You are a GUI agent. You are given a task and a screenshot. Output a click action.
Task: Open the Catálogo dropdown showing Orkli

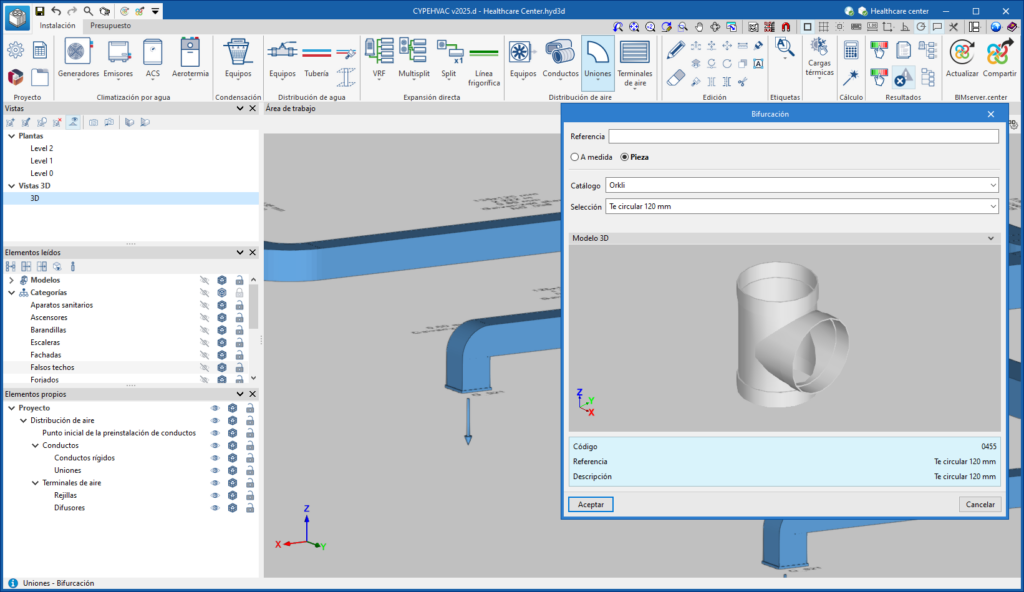tap(802, 185)
